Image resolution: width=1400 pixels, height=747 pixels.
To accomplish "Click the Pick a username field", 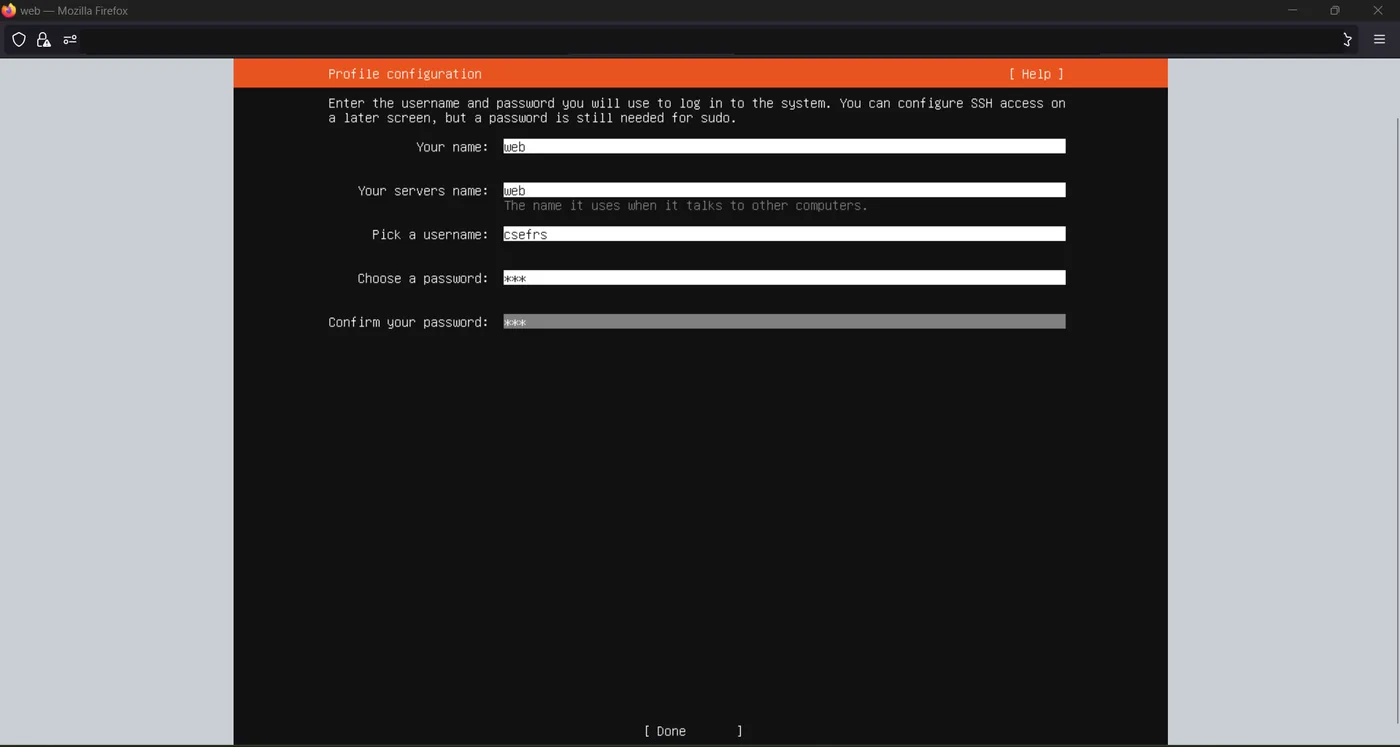I will coord(784,234).
